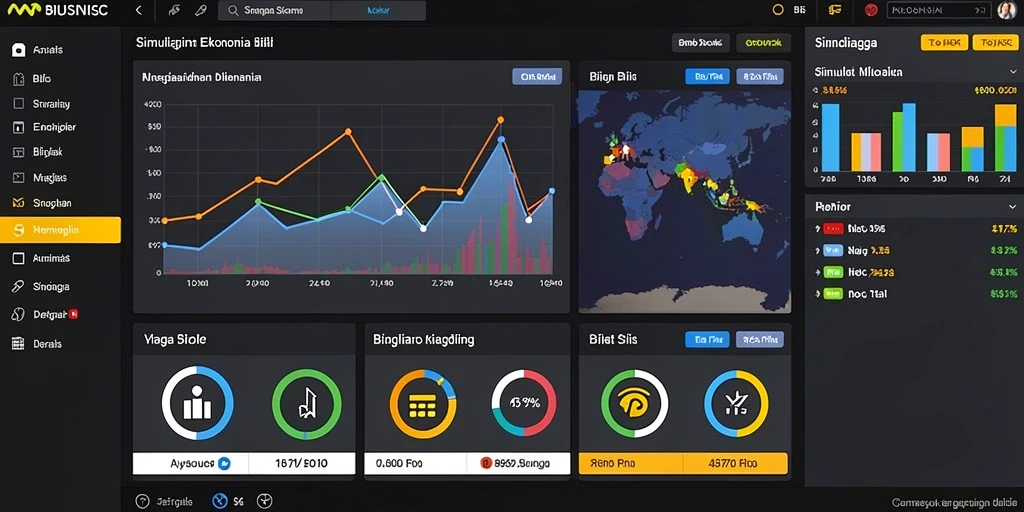
Task: Select the green music note donut icon
Action: click(306, 403)
